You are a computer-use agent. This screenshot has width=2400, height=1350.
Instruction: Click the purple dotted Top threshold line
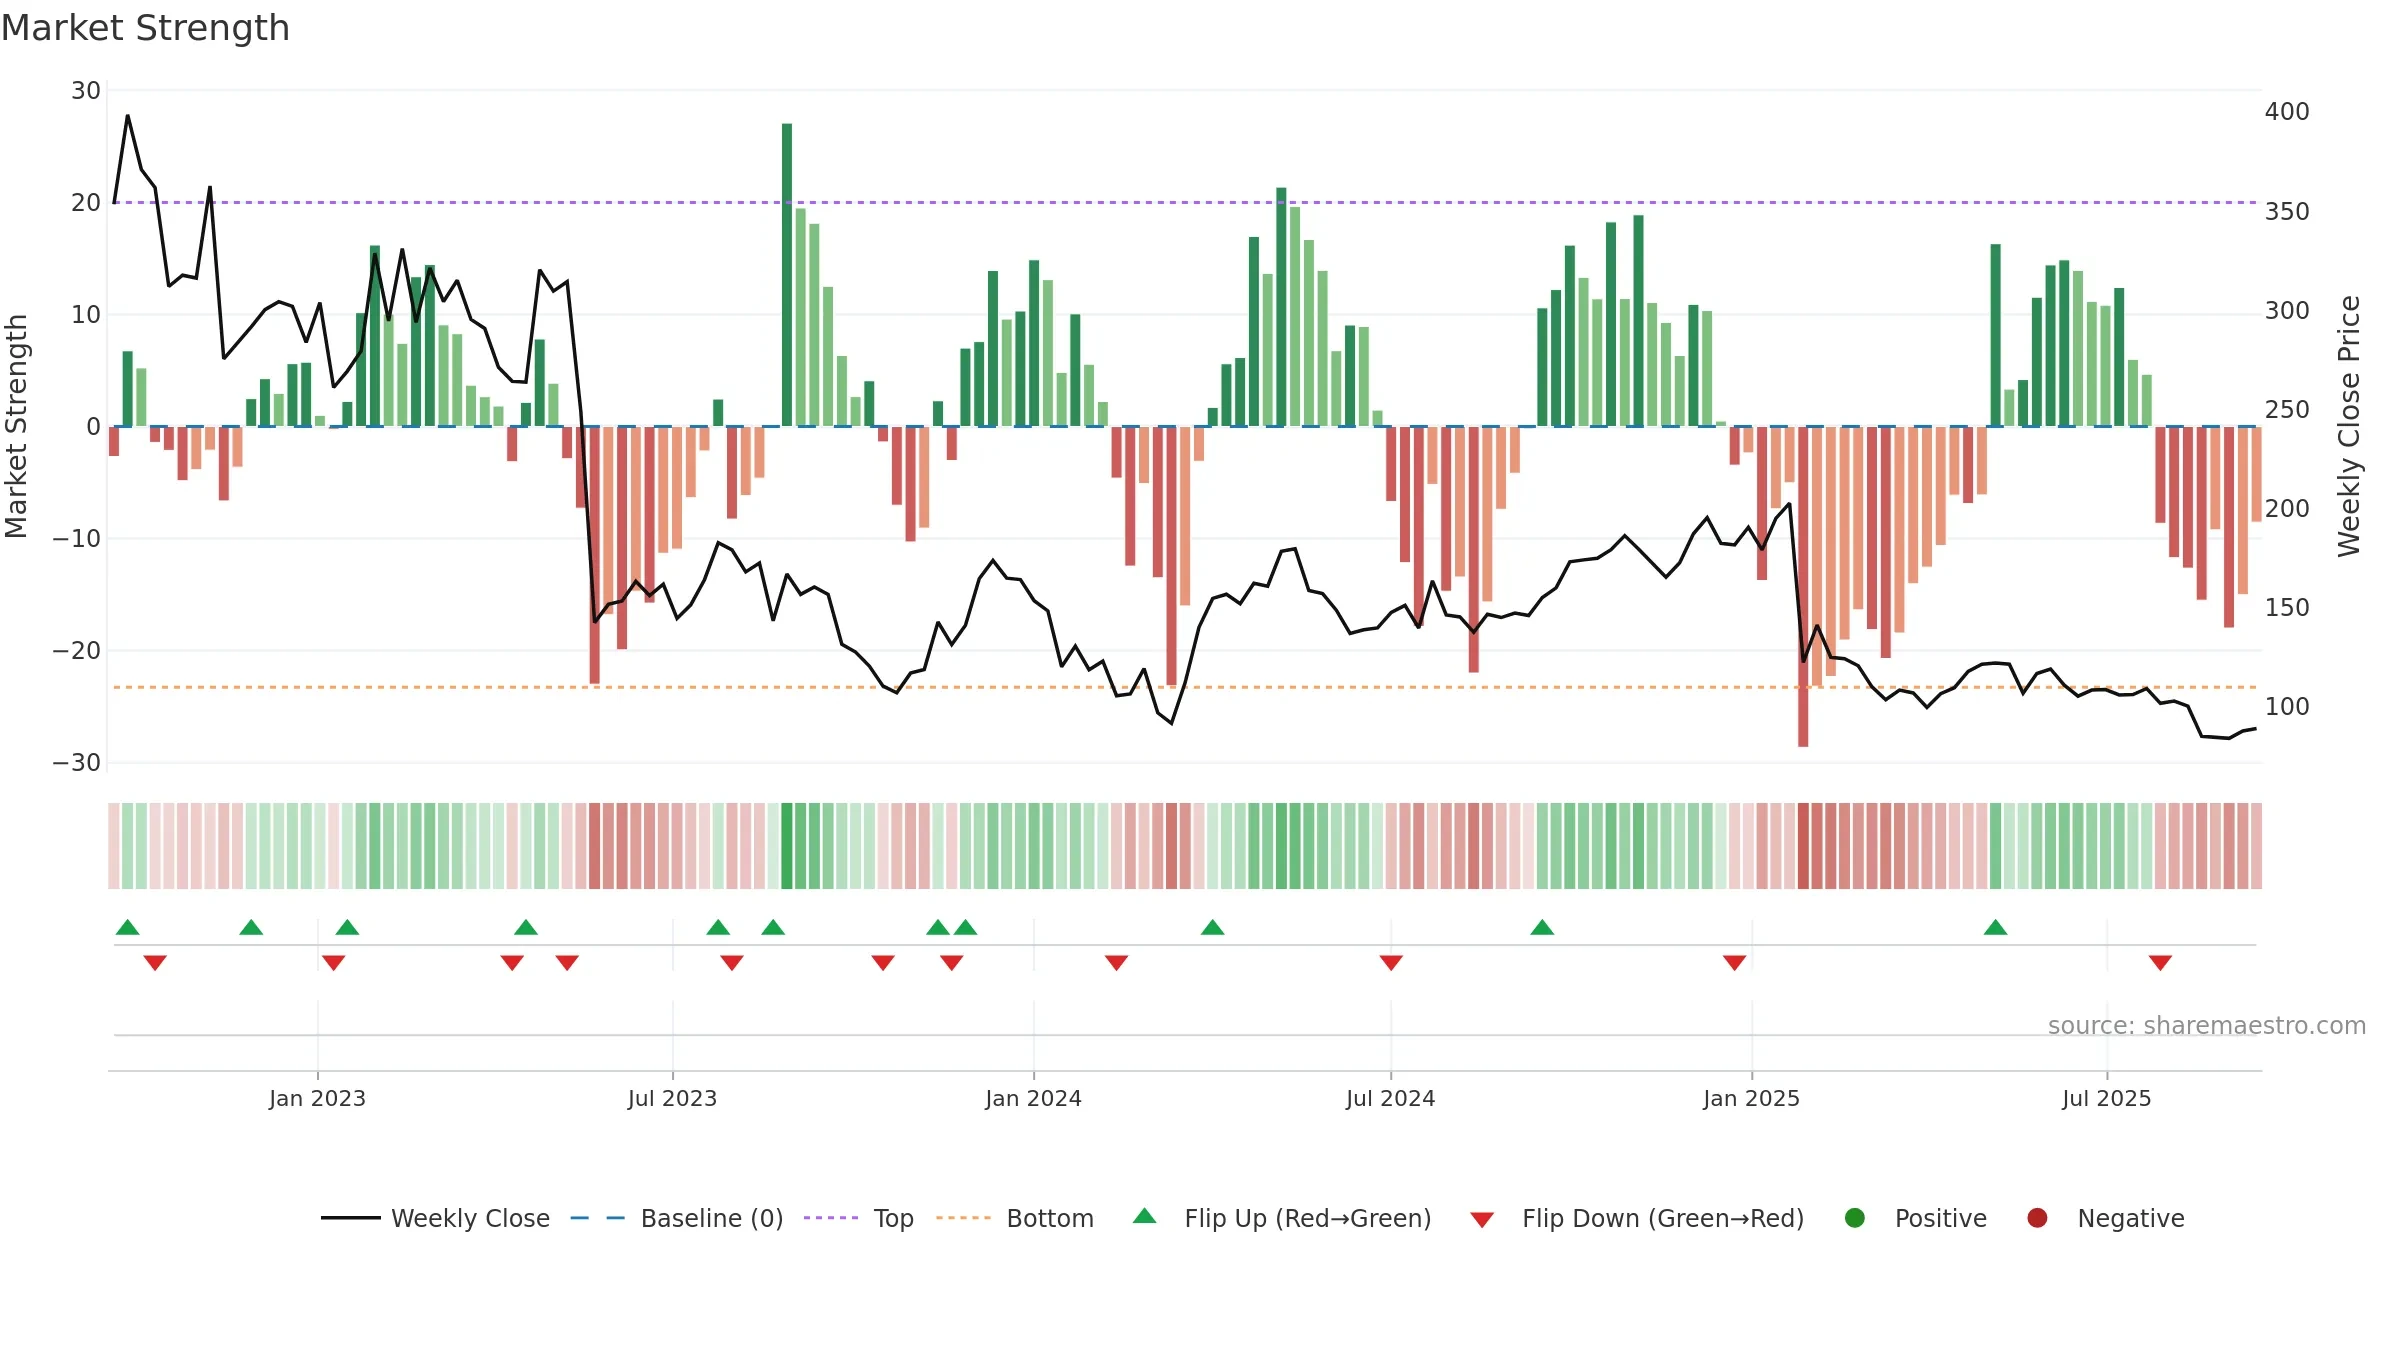pos(1185,202)
